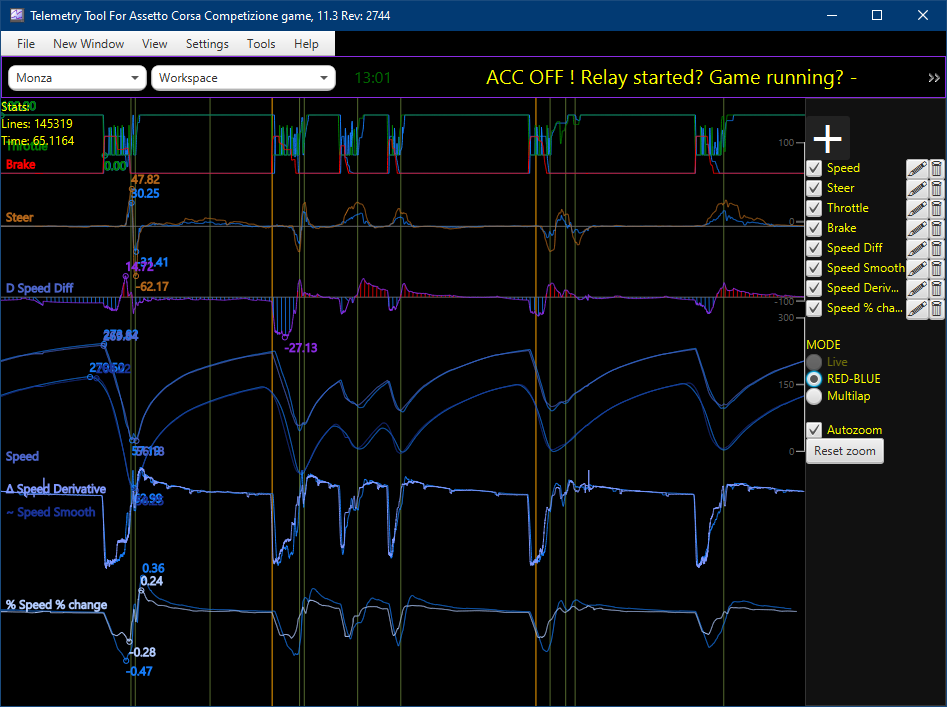Open the File menu

pos(26,43)
